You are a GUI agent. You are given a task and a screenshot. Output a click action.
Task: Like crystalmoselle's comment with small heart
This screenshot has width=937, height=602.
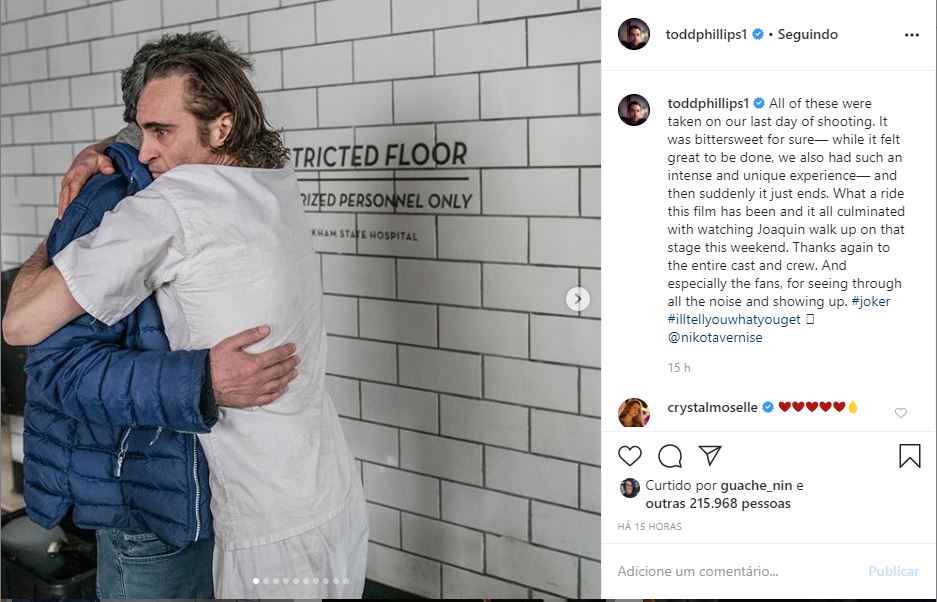(x=901, y=412)
